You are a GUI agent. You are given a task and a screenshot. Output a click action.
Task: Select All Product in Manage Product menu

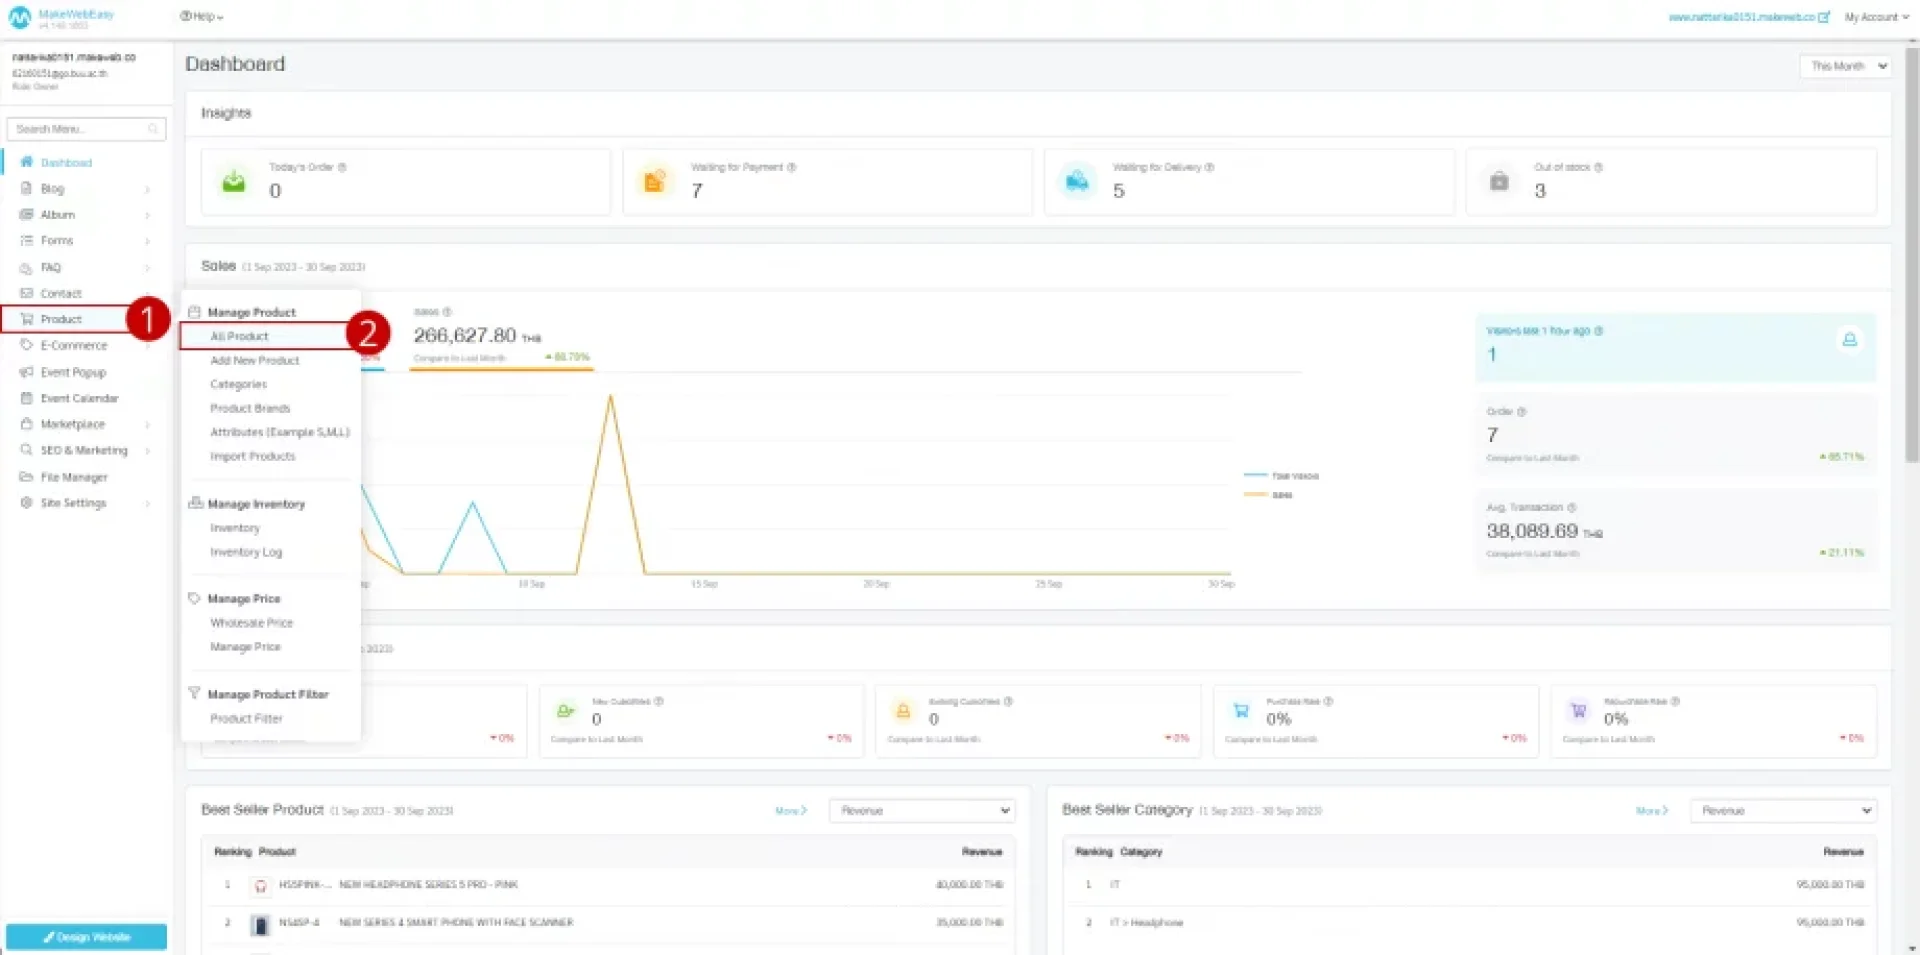tap(240, 337)
